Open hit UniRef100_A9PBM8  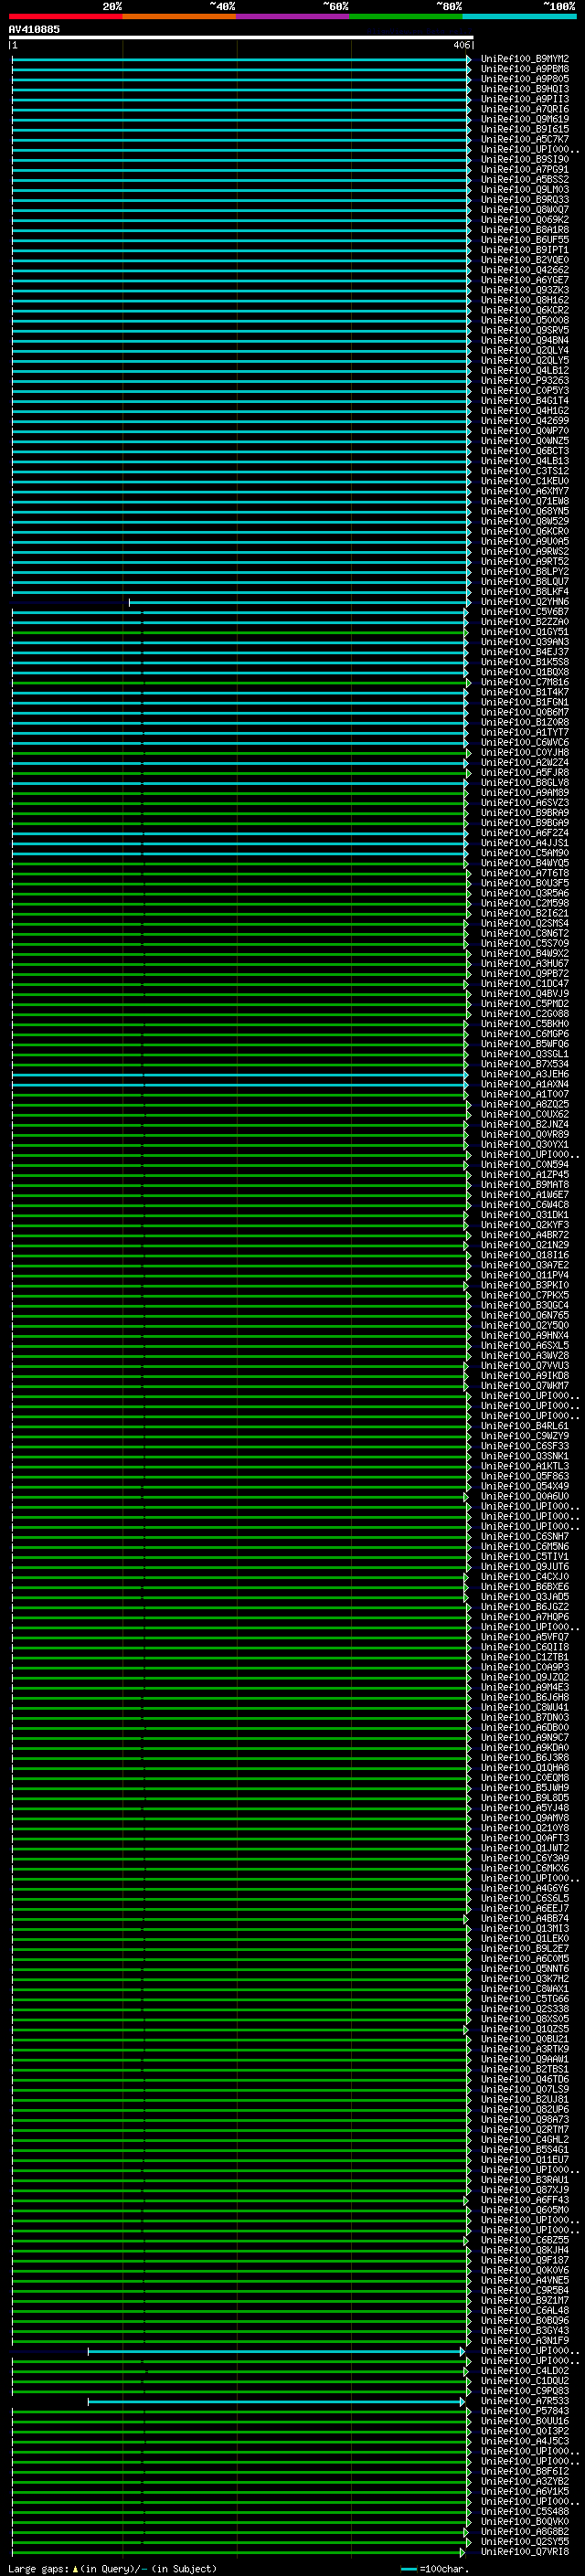(525, 69)
